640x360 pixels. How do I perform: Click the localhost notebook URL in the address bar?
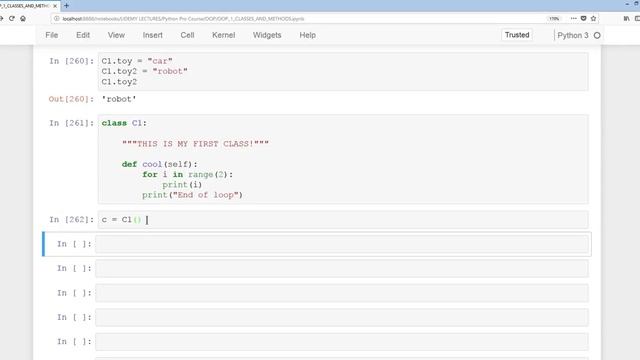[x=183, y=19]
